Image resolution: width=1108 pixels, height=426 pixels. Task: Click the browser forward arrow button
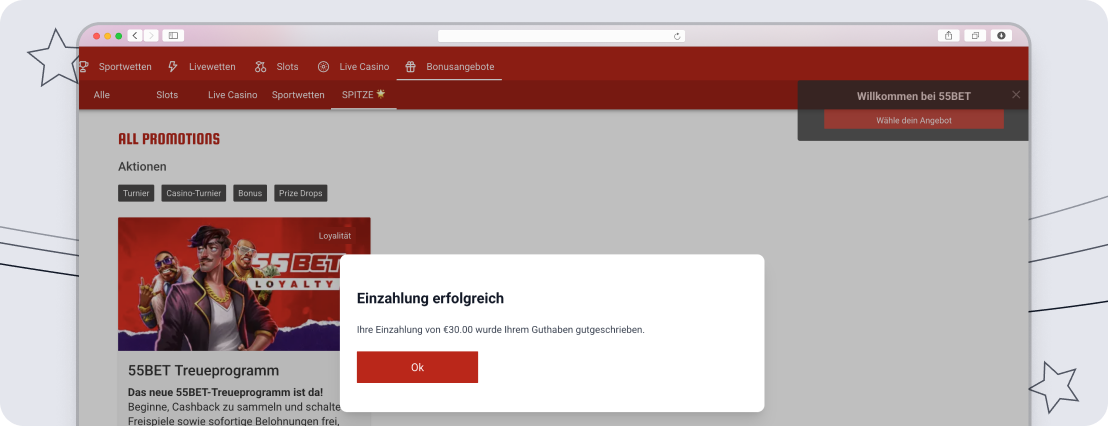(151, 35)
